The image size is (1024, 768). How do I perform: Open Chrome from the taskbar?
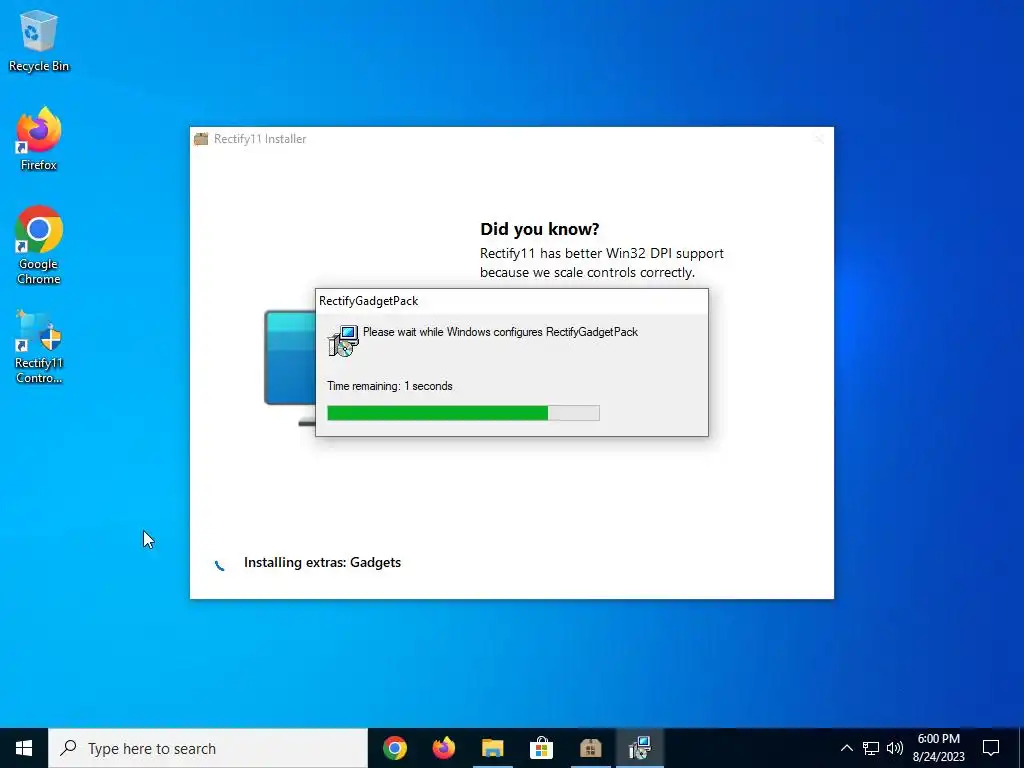395,748
